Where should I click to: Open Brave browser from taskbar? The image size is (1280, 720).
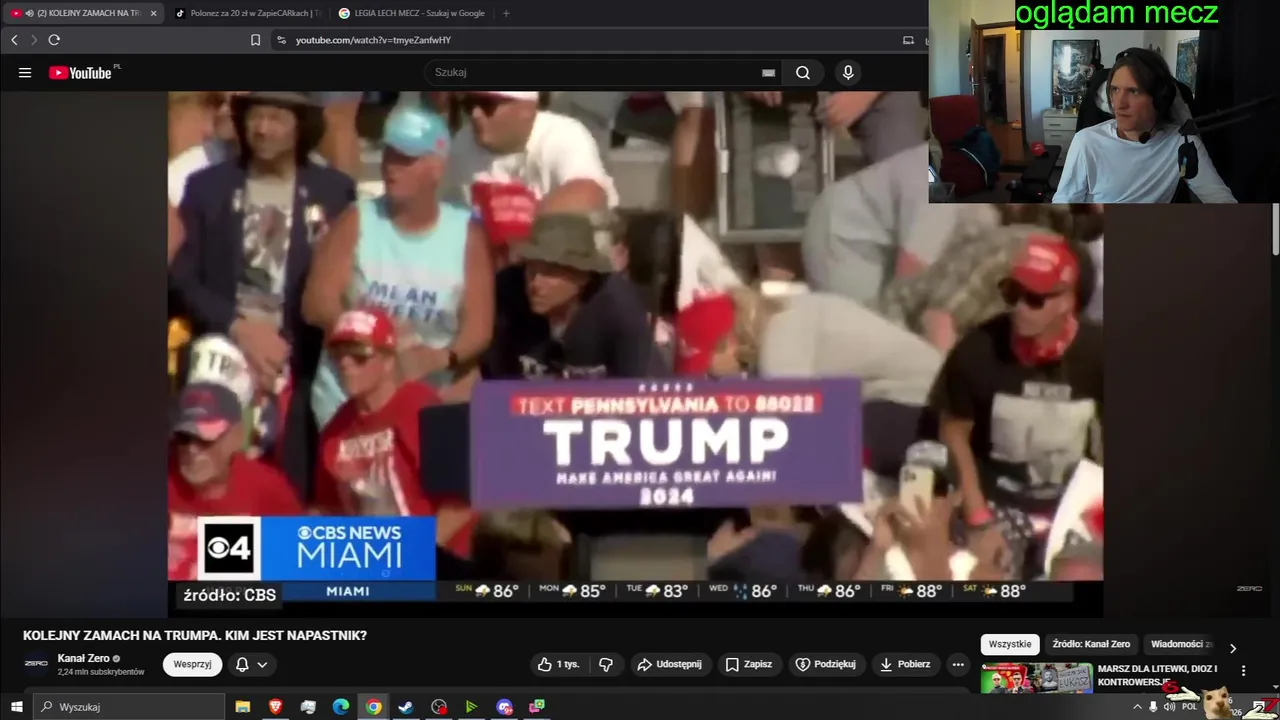point(275,707)
